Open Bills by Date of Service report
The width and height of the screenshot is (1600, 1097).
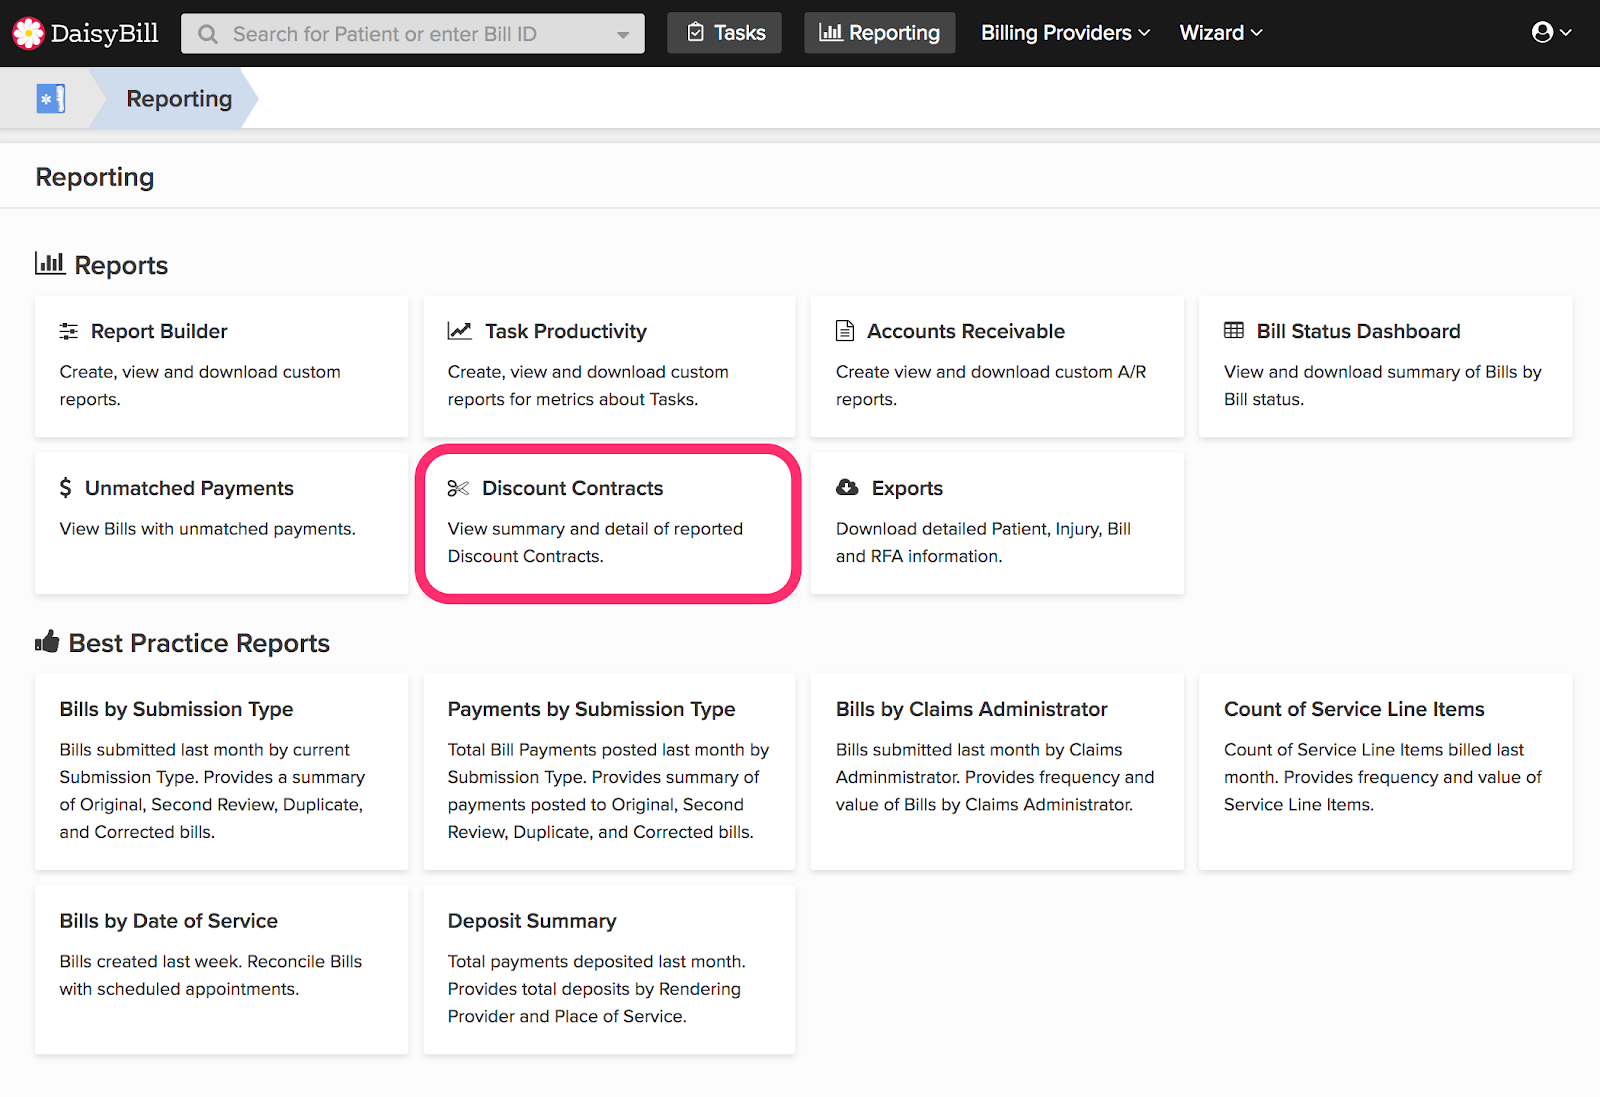point(221,970)
